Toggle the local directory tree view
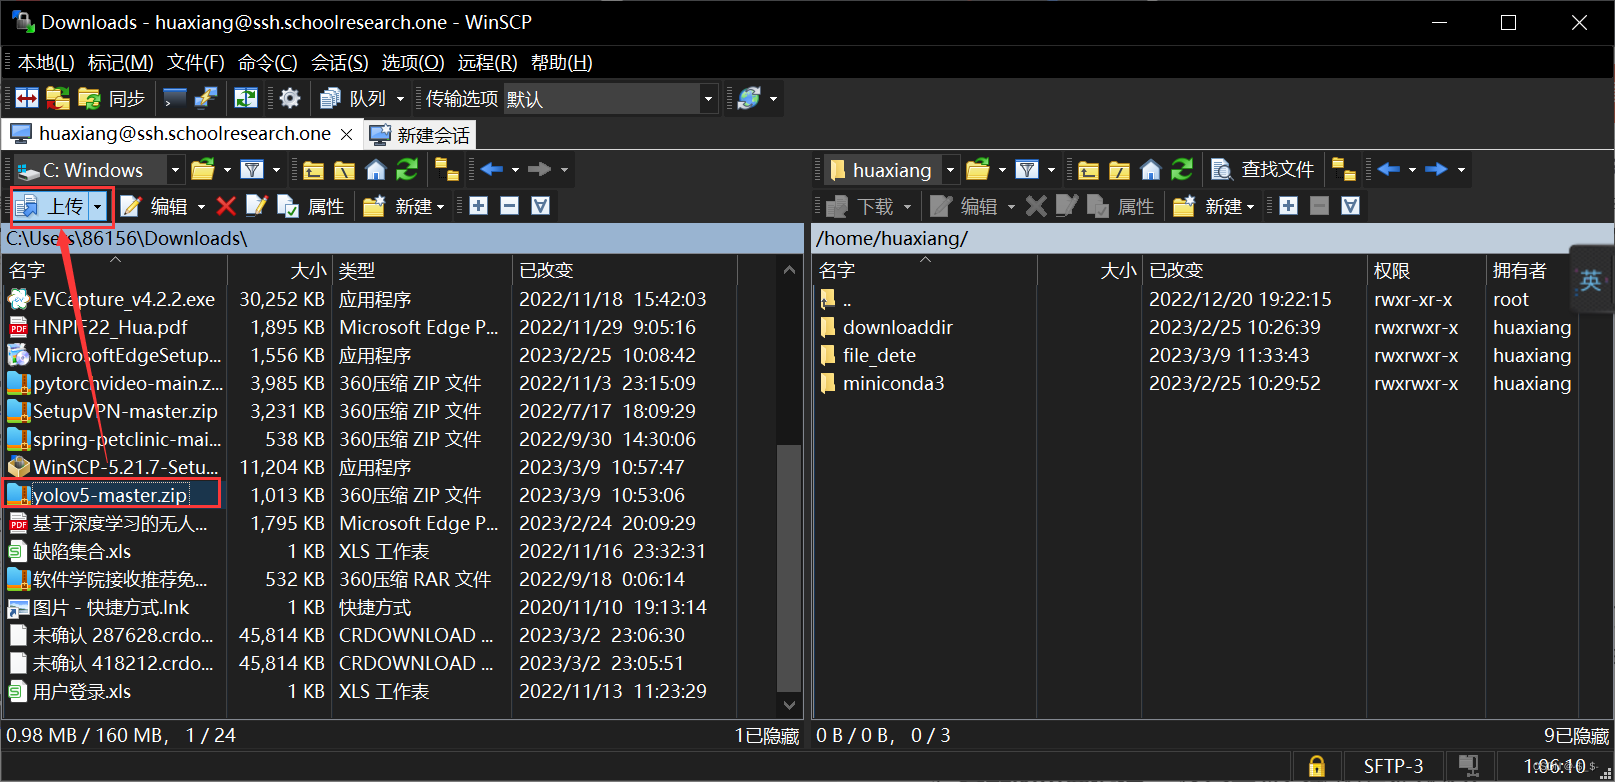Viewport: 1615px width, 782px height. (447, 170)
